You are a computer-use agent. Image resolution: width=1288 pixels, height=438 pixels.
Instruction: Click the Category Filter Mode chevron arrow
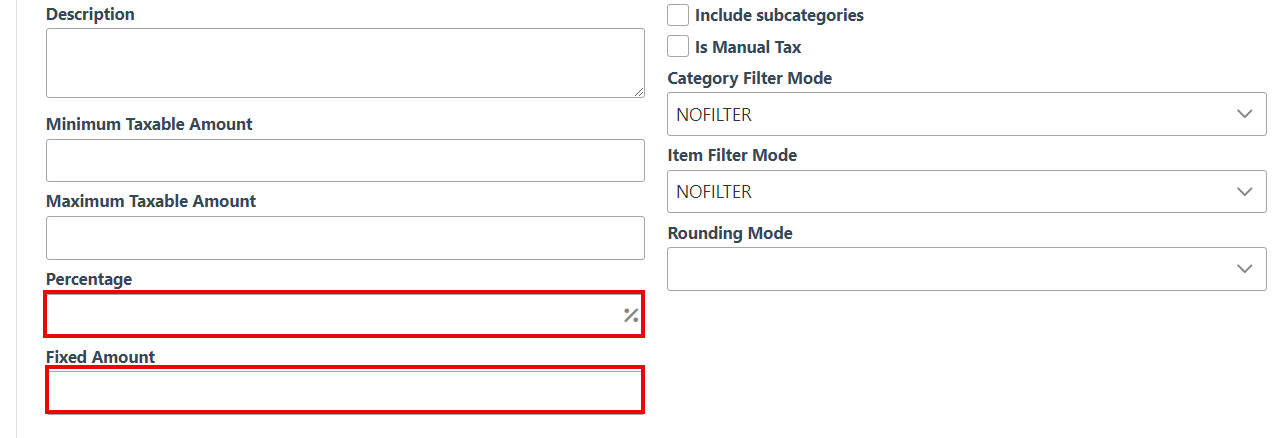1244,114
